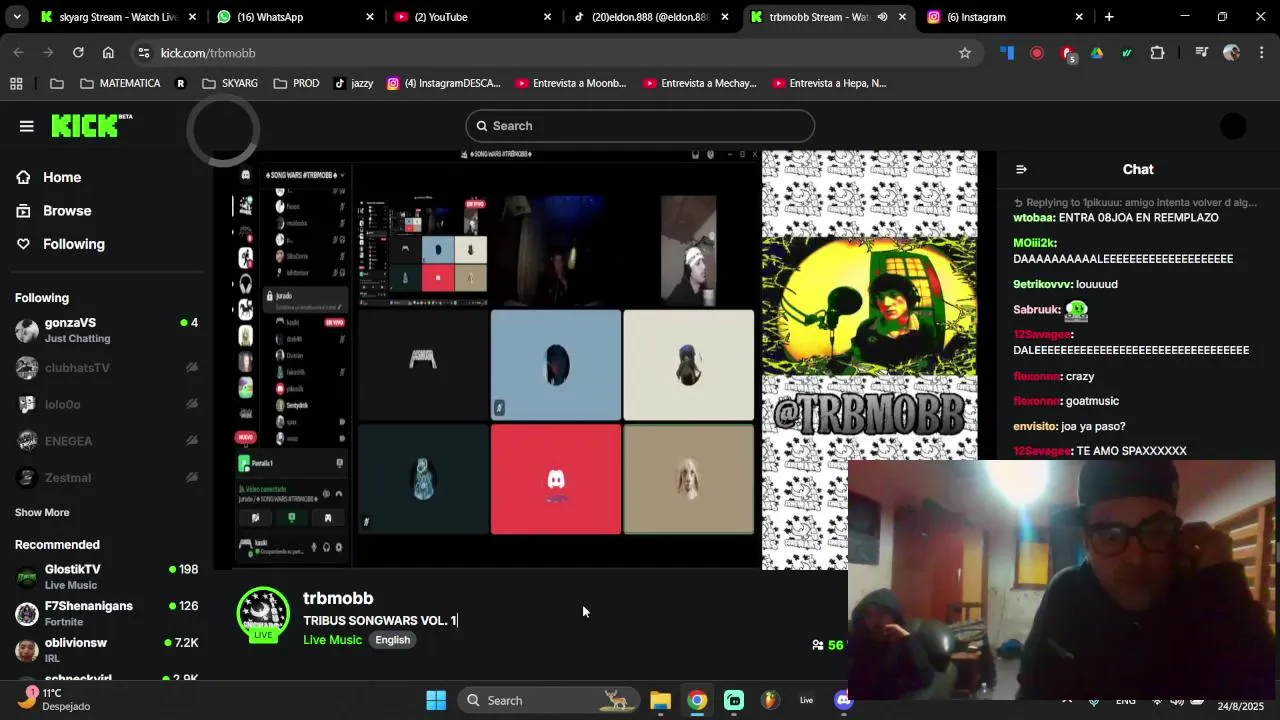Open recommended channel GlostikTV
1280x720 pixels.
pyautogui.click(x=106, y=576)
